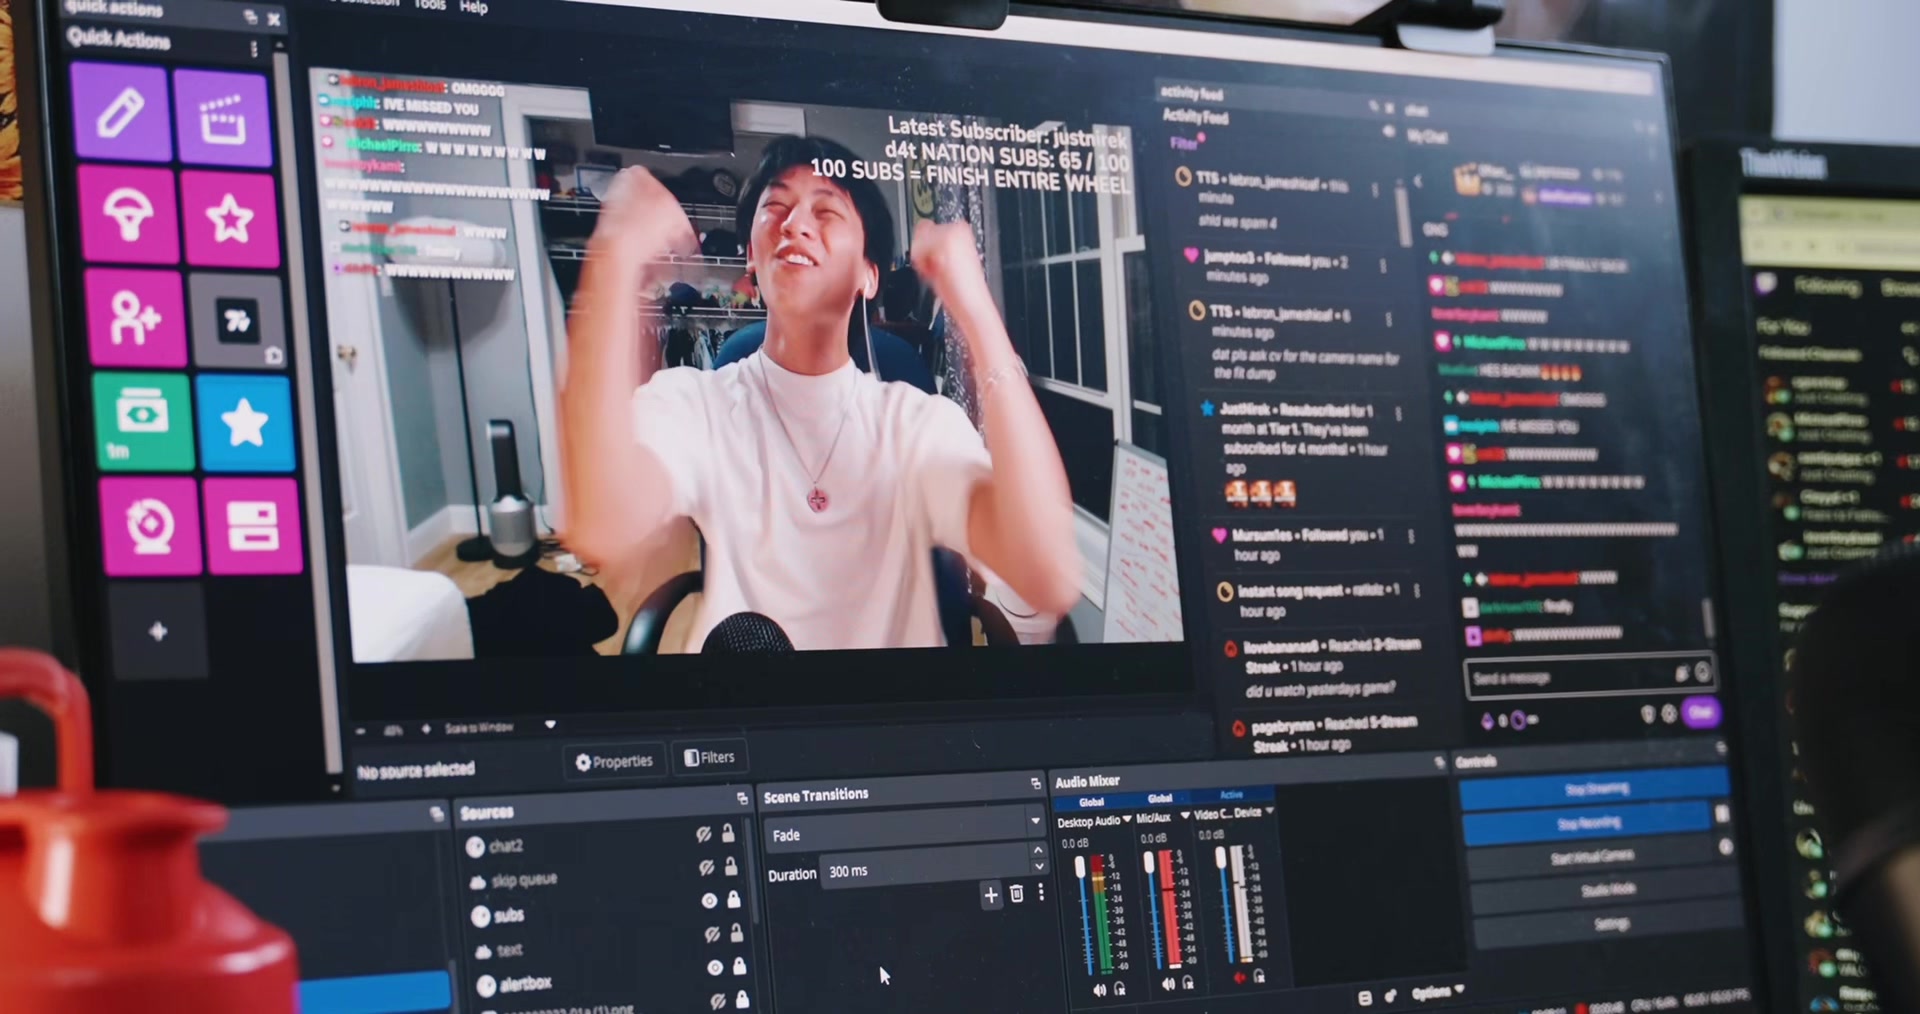Click the clapperboard quick action tile

click(x=223, y=118)
